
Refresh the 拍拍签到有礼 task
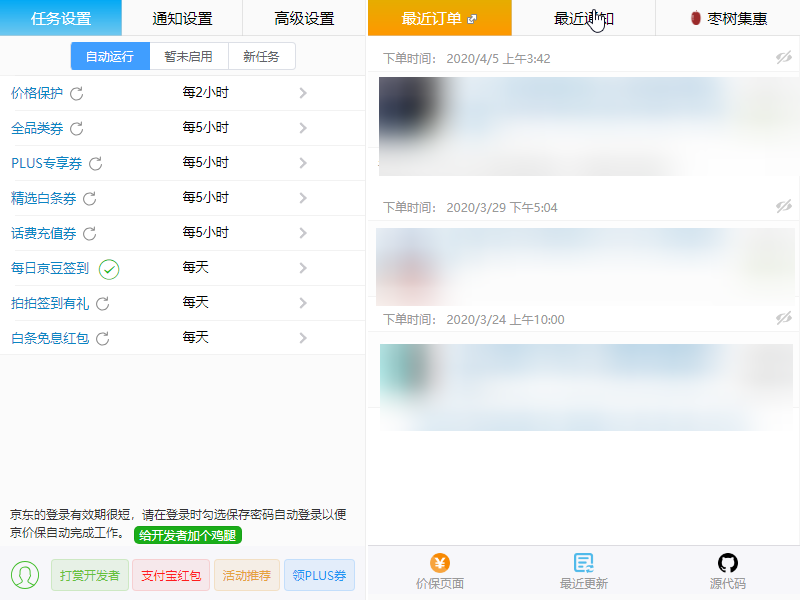[x=103, y=304]
